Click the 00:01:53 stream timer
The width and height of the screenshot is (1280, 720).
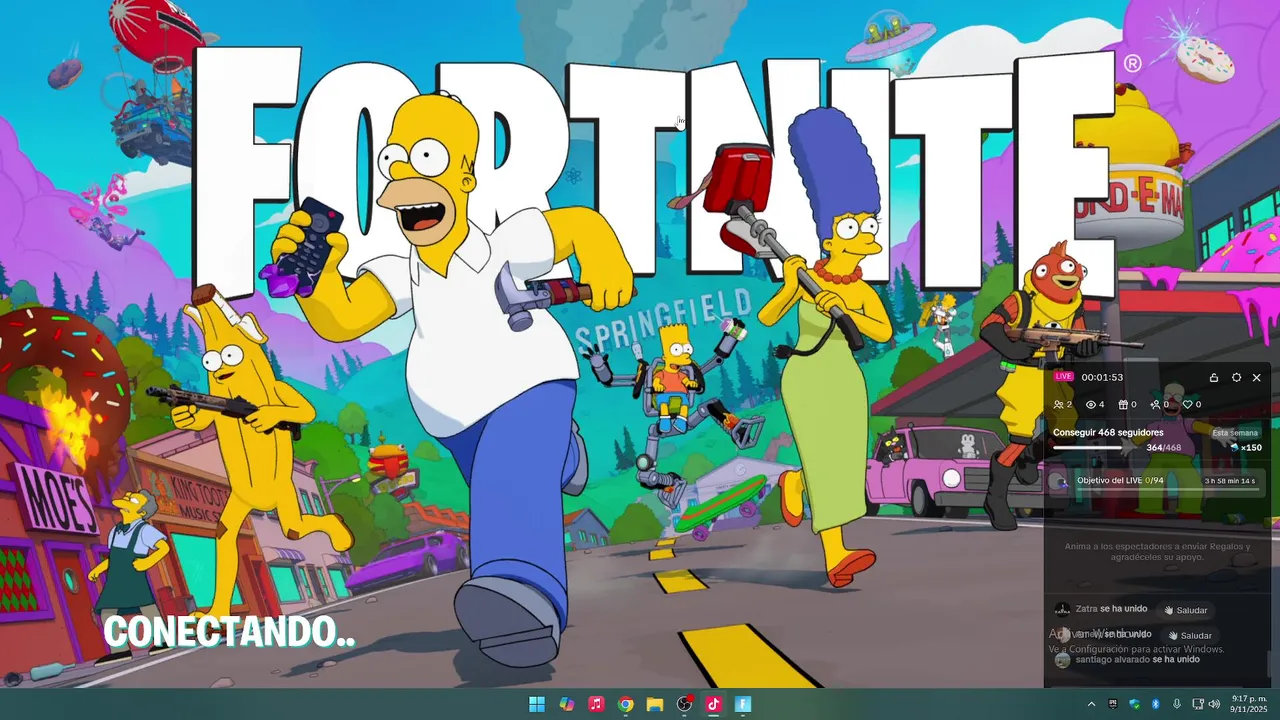(x=1102, y=378)
